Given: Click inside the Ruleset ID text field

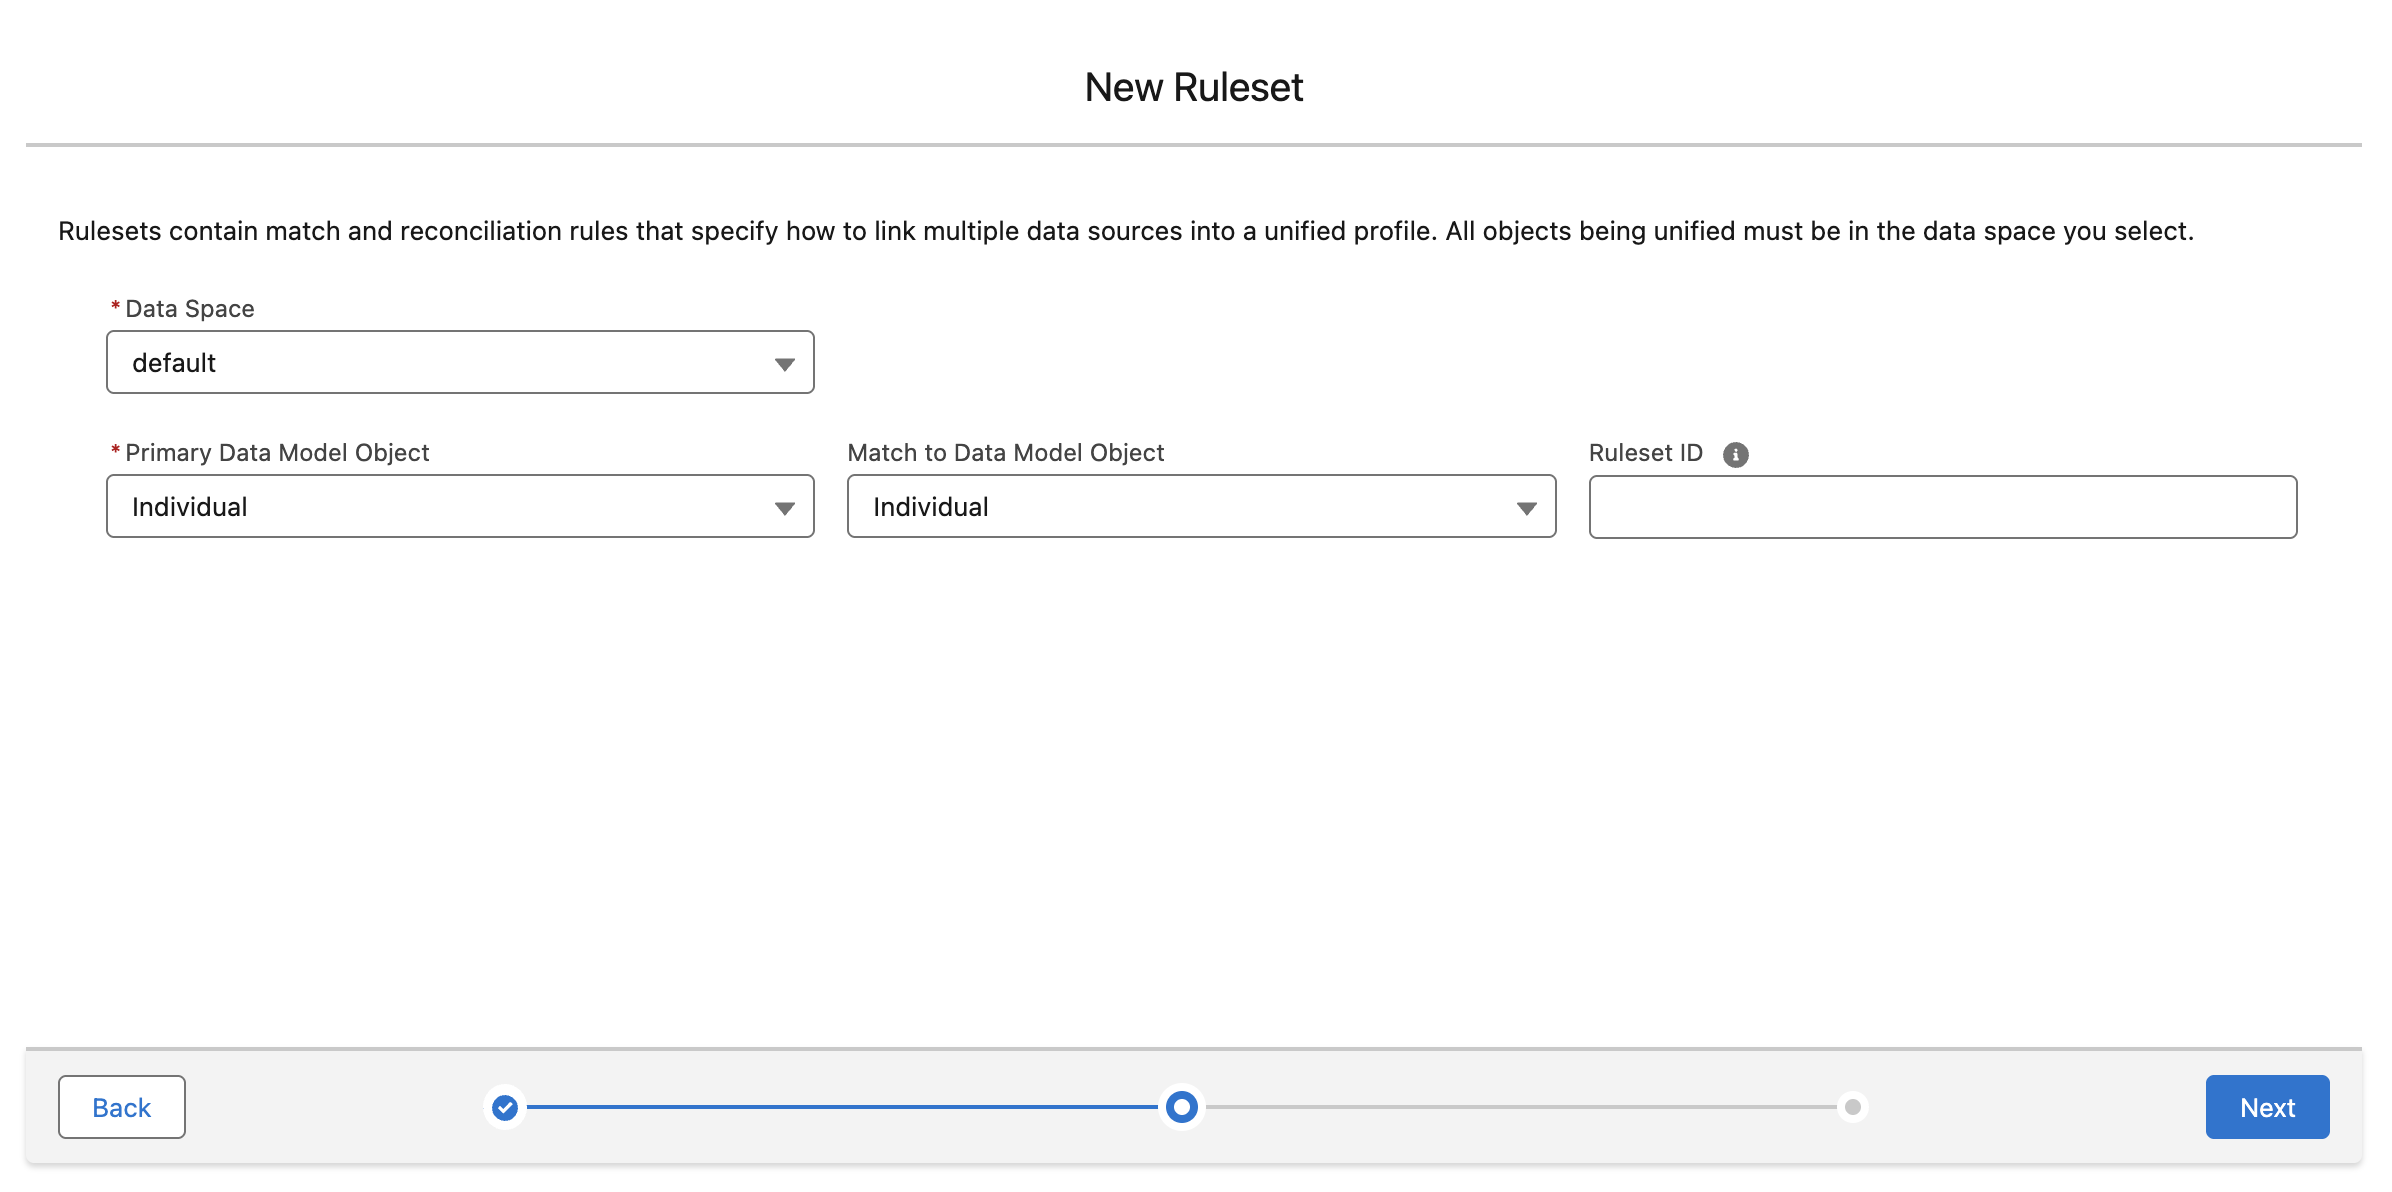Looking at the screenshot, I should [x=1941, y=508].
